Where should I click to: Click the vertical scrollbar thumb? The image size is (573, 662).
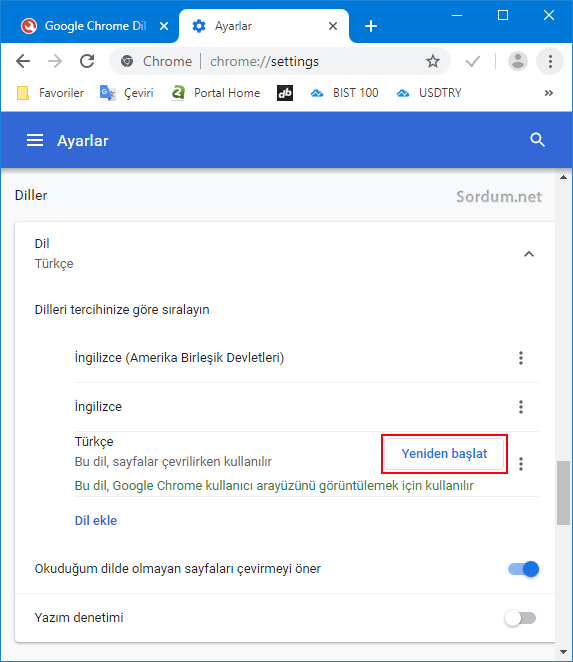pos(563,493)
